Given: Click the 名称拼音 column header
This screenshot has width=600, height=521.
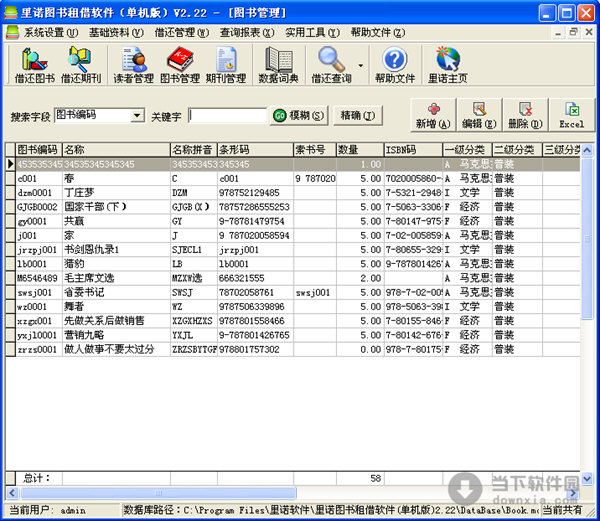Looking at the screenshot, I should [194, 150].
